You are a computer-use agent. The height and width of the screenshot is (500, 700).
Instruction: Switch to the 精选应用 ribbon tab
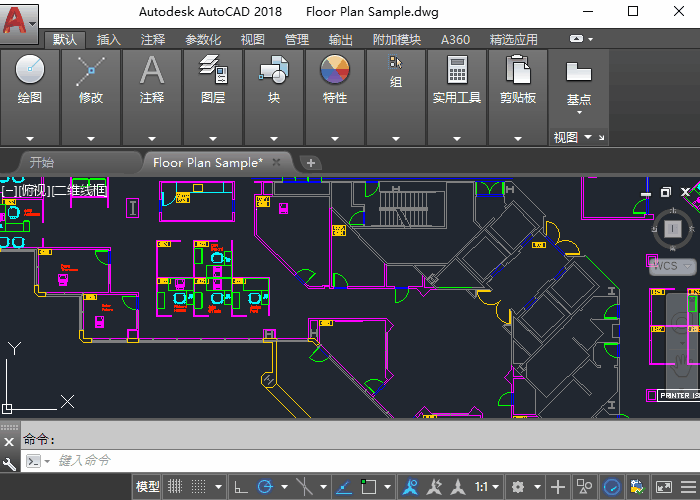click(x=513, y=40)
